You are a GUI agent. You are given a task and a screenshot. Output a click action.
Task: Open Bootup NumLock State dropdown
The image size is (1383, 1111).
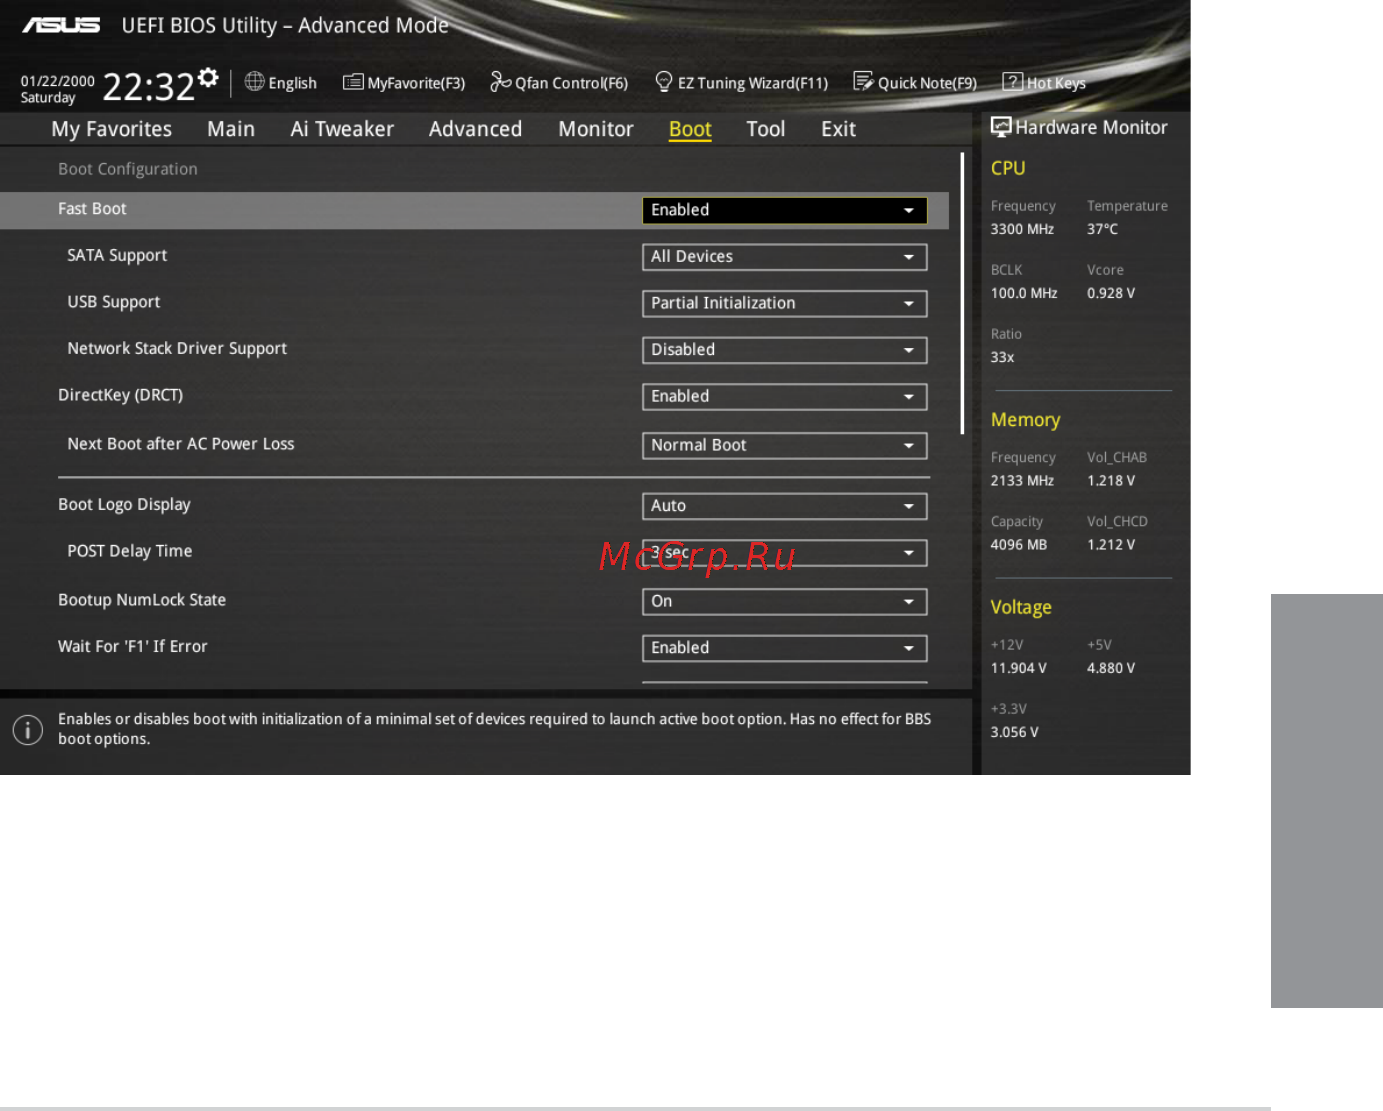click(x=784, y=602)
